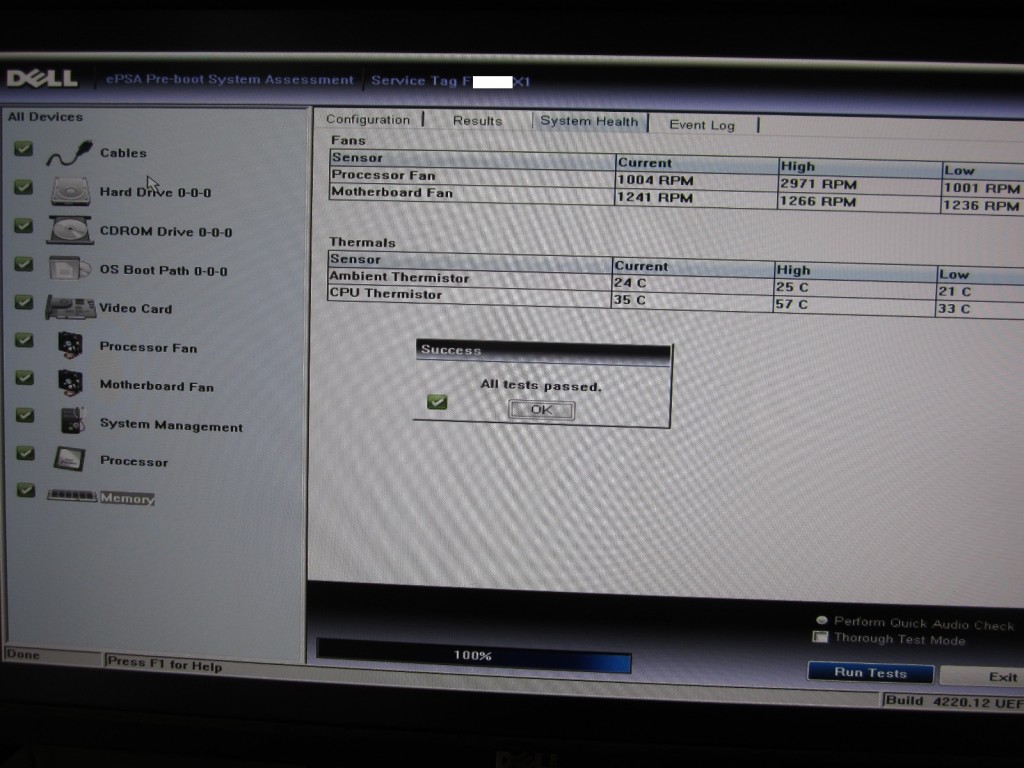The image size is (1024, 768).
Task: Select Perform Quick Audio Check option
Action: 822,620
